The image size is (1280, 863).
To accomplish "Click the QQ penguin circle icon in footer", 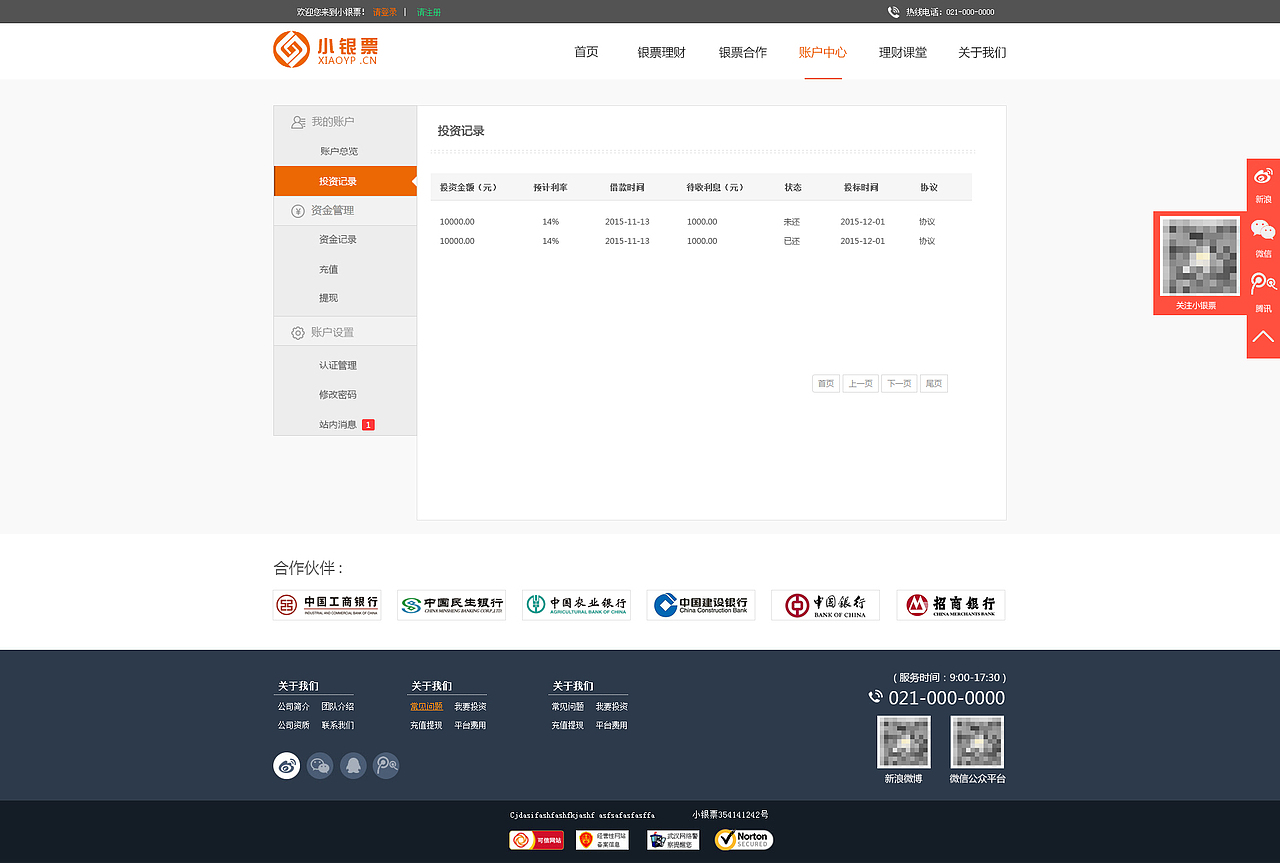I will [353, 766].
